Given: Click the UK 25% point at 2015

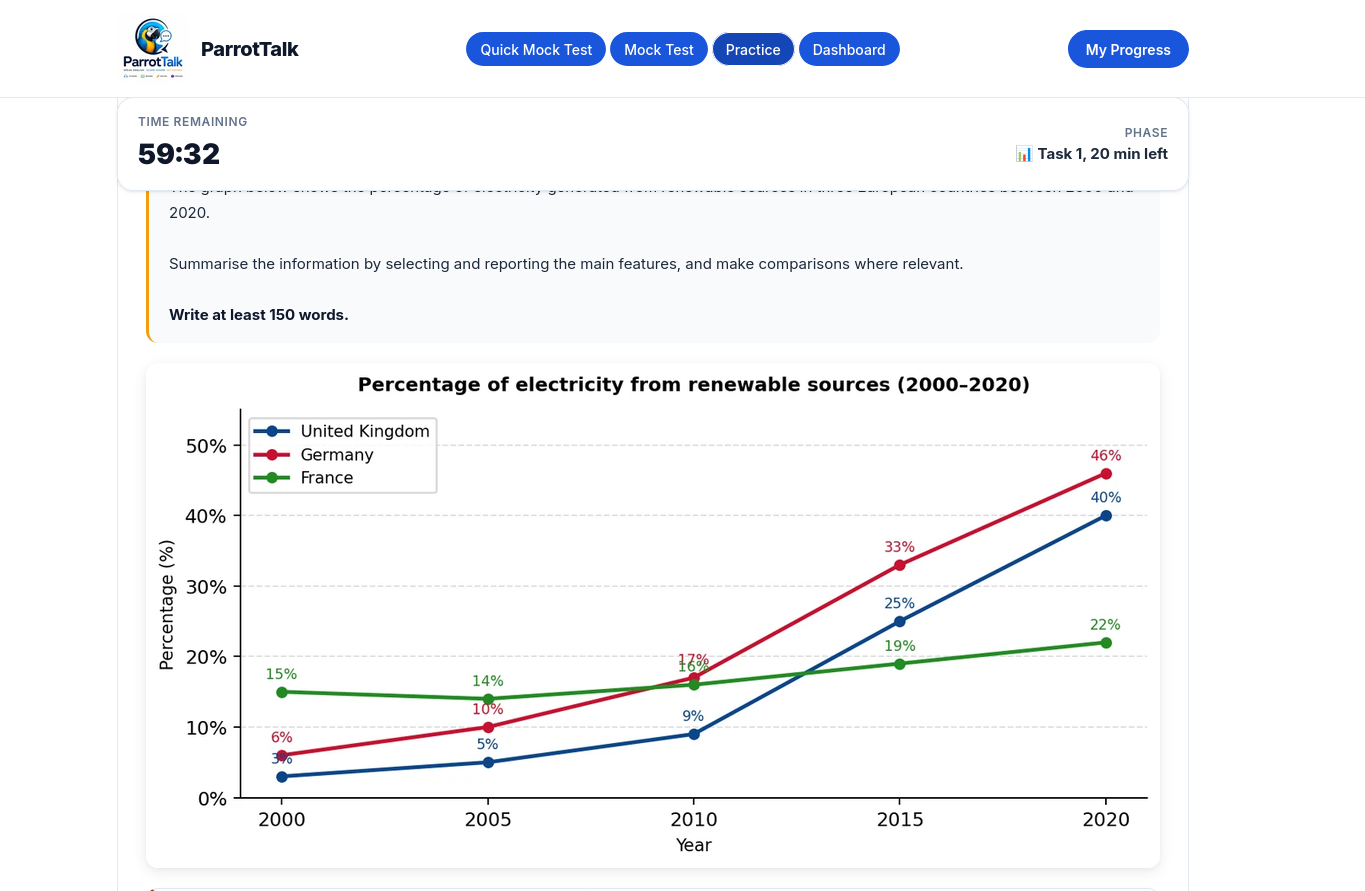Looking at the screenshot, I should [900, 622].
